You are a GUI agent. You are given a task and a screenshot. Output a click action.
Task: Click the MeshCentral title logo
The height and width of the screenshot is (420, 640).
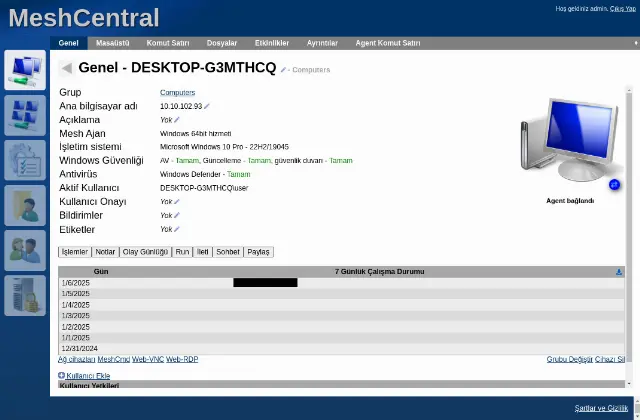[84, 18]
